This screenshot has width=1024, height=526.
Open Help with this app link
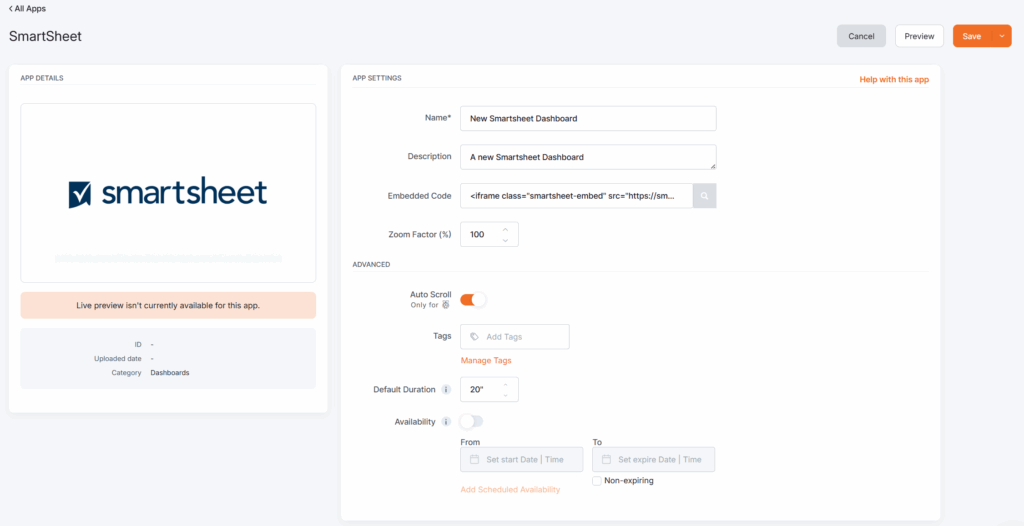pos(894,79)
